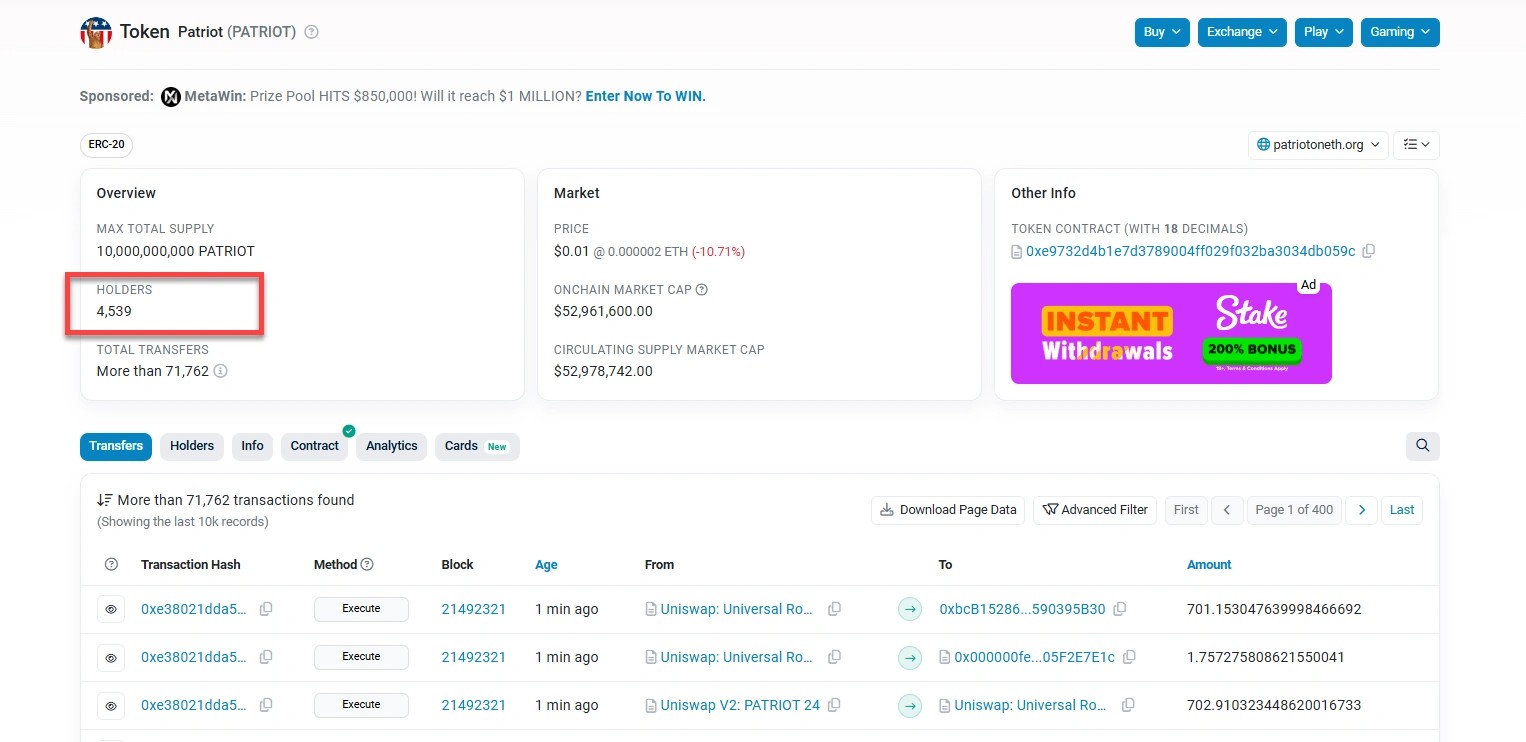Click the MetaWin logo in the sponsored banner
1526x742 pixels.
coord(170,96)
